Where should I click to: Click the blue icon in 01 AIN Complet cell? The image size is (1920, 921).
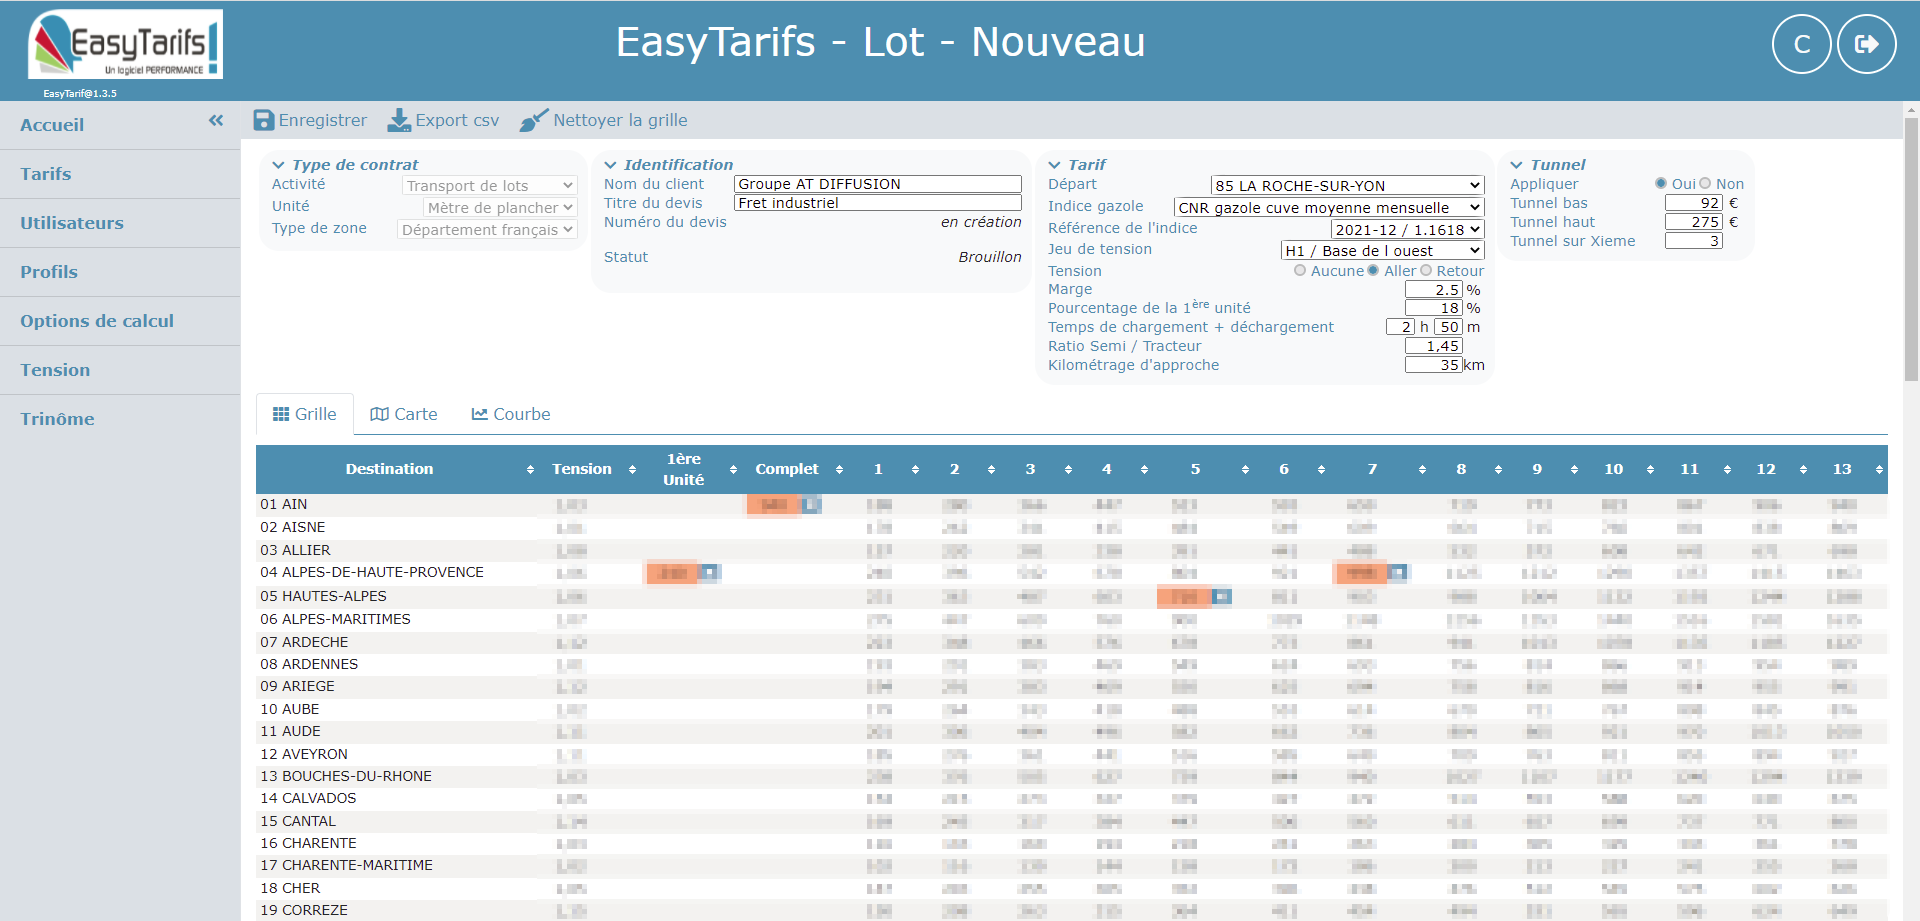[x=811, y=505]
